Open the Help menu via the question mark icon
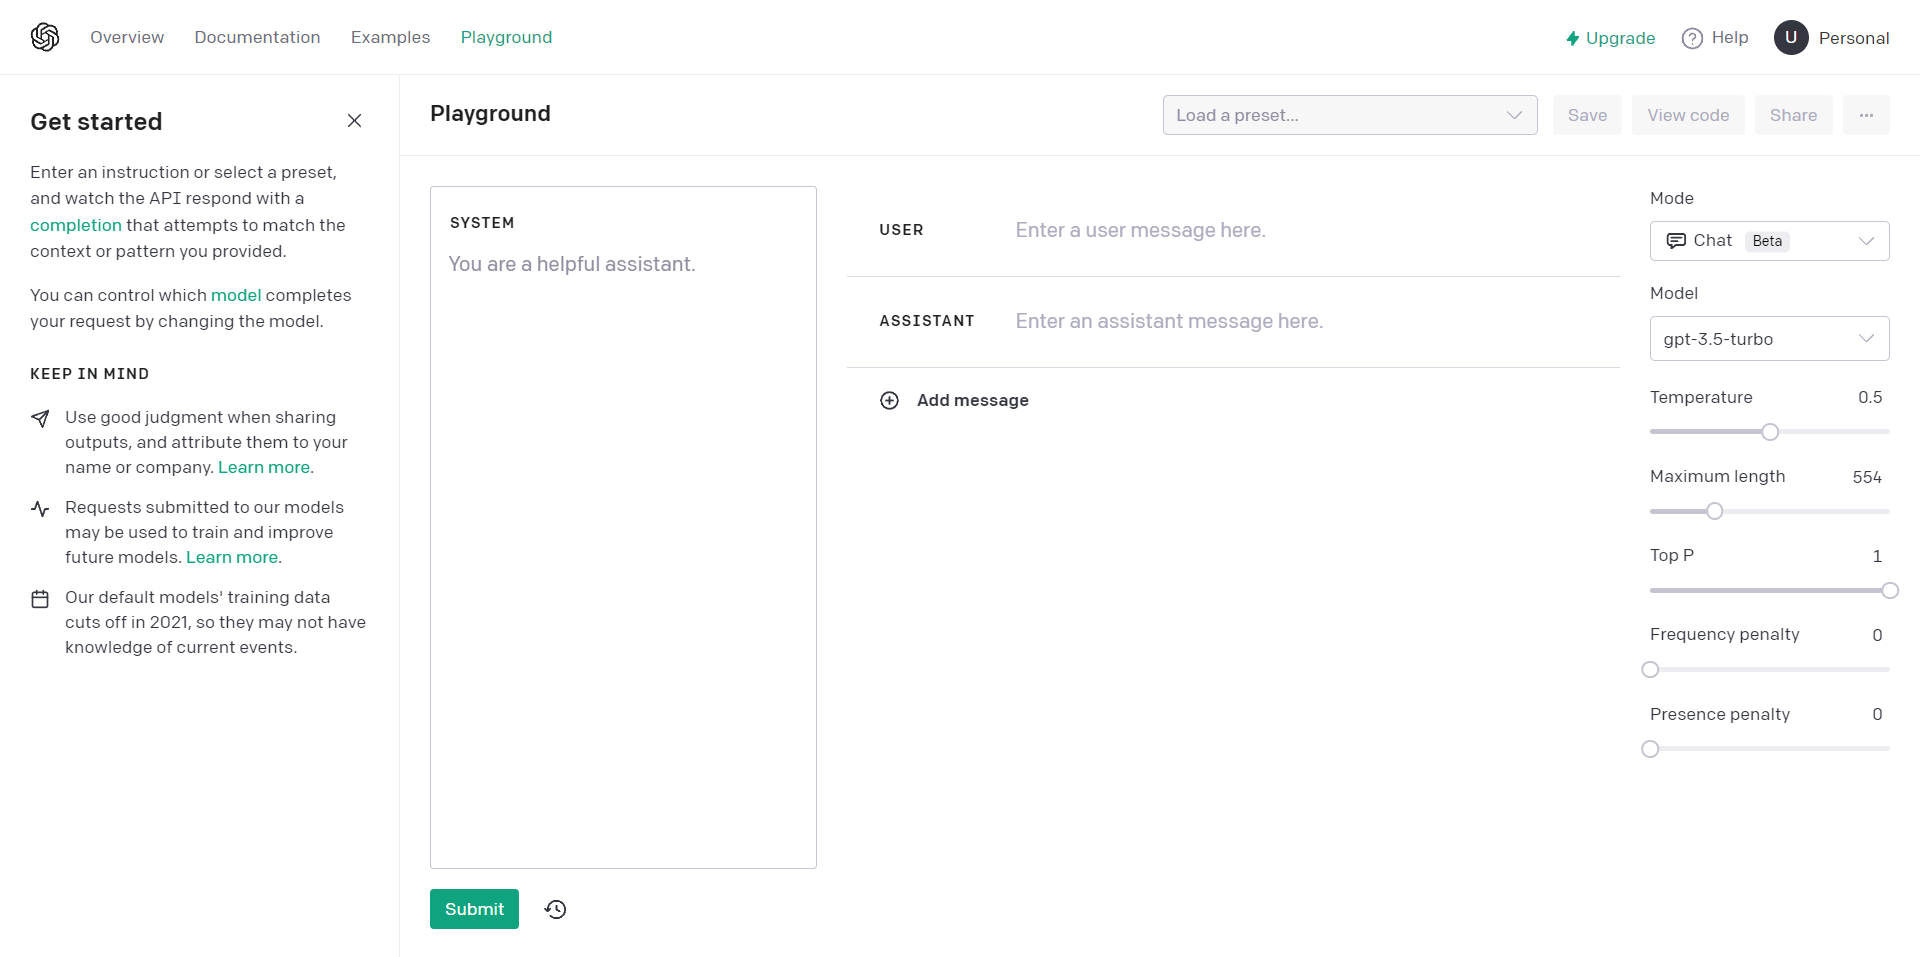Image resolution: width=1920 pixels, height=957 pixels. [x=1692, y=37]
